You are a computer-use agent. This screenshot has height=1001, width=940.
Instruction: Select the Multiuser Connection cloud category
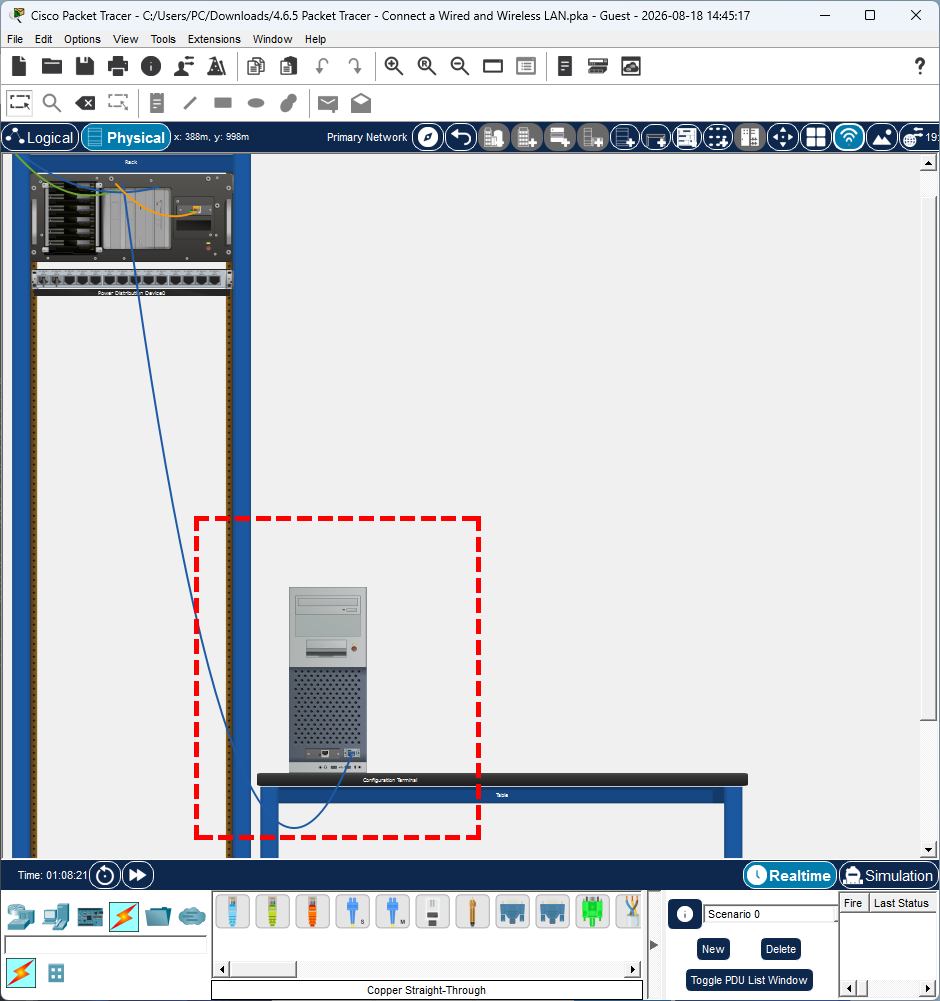(x=192, y=917)
